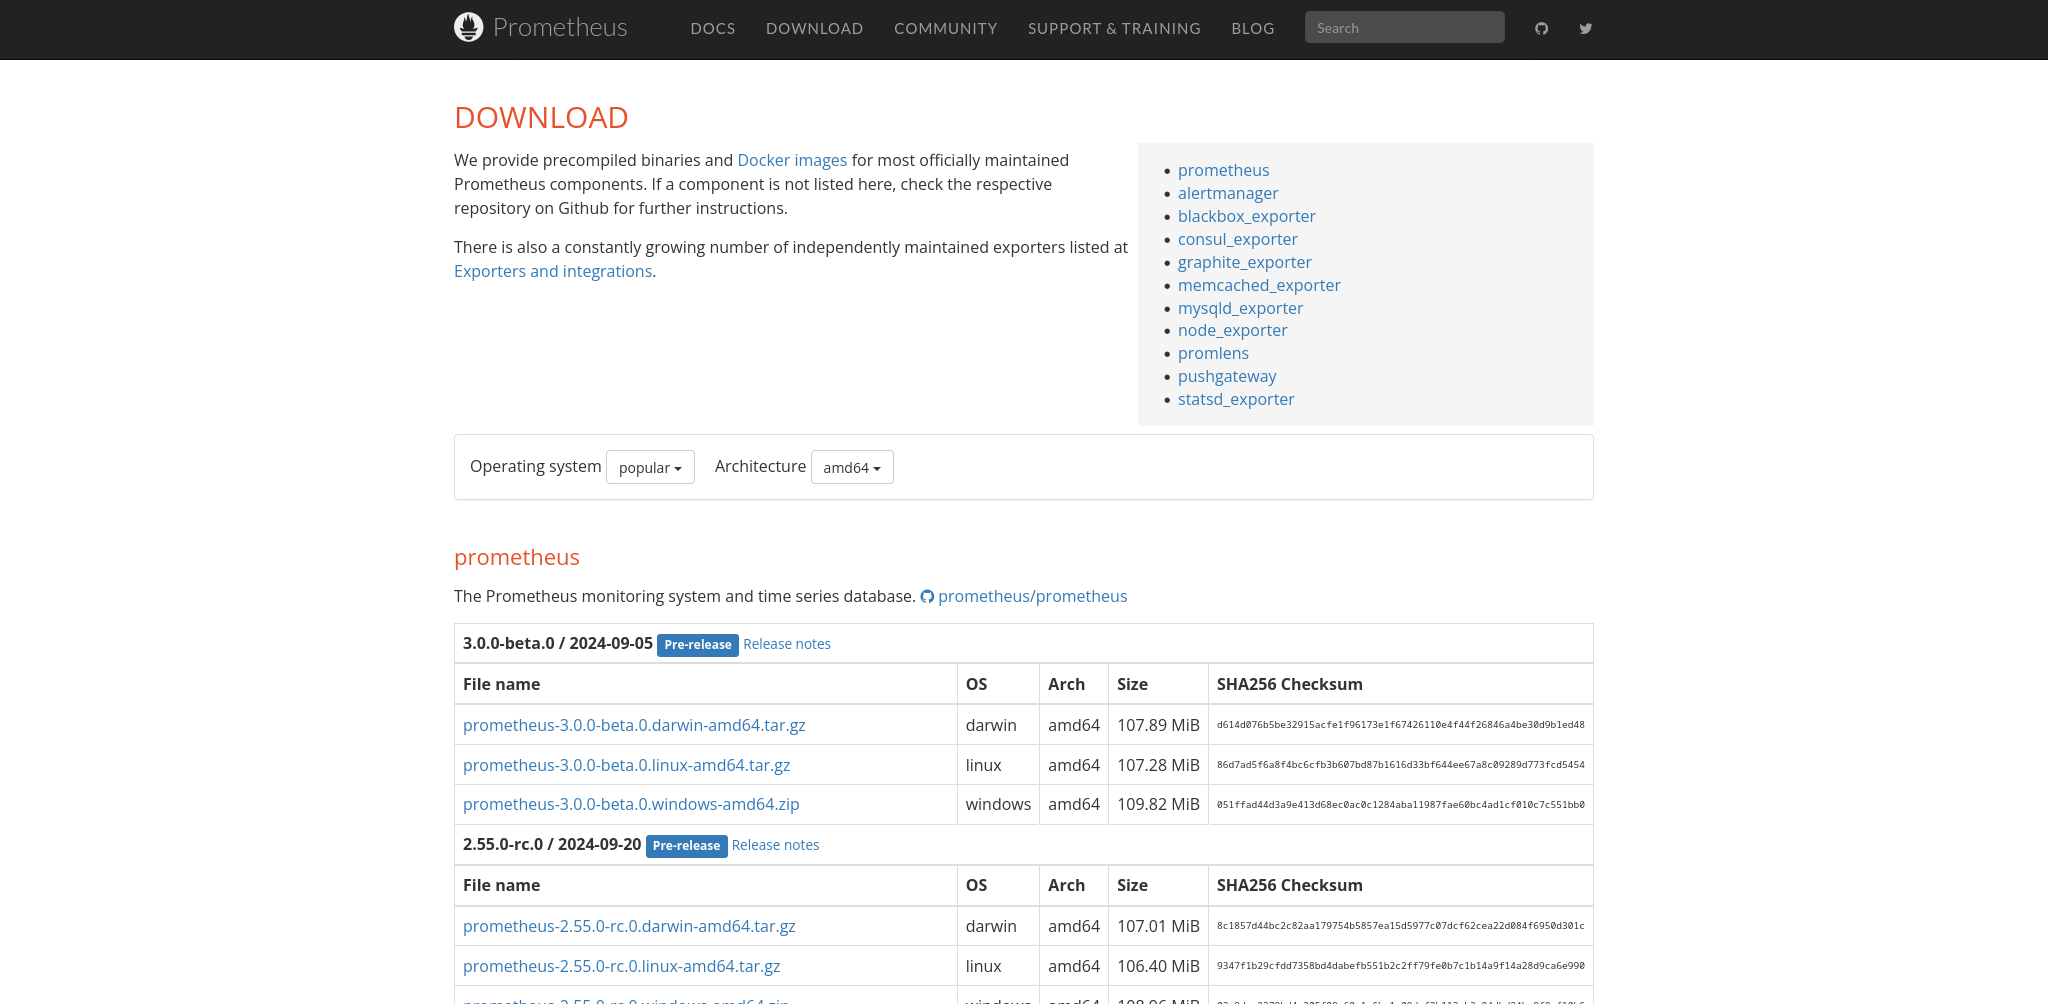Viewport: 2048px width, 1004px height.
Task: Click the pushgateway sidebar link
Action: [x=1227, y=376]
